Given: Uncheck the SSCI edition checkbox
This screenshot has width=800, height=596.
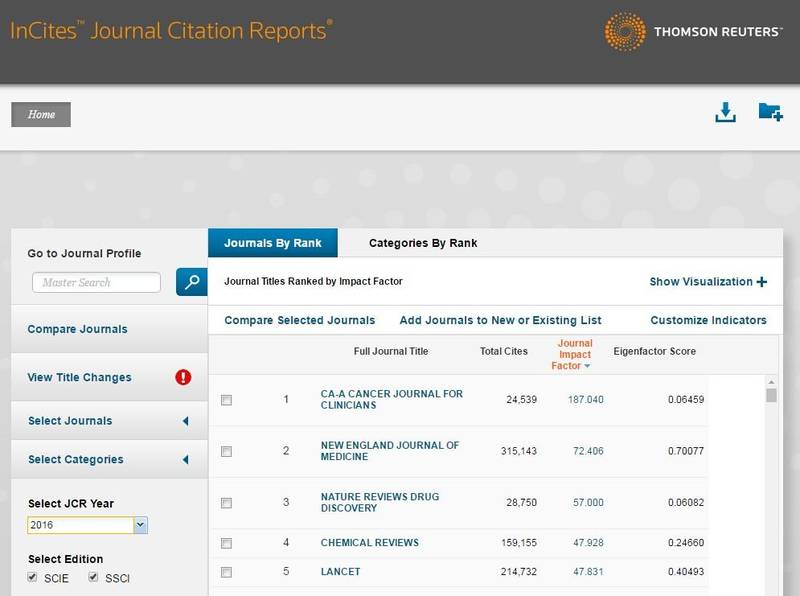Looking at the screenshot, I should tap(93, 577).
